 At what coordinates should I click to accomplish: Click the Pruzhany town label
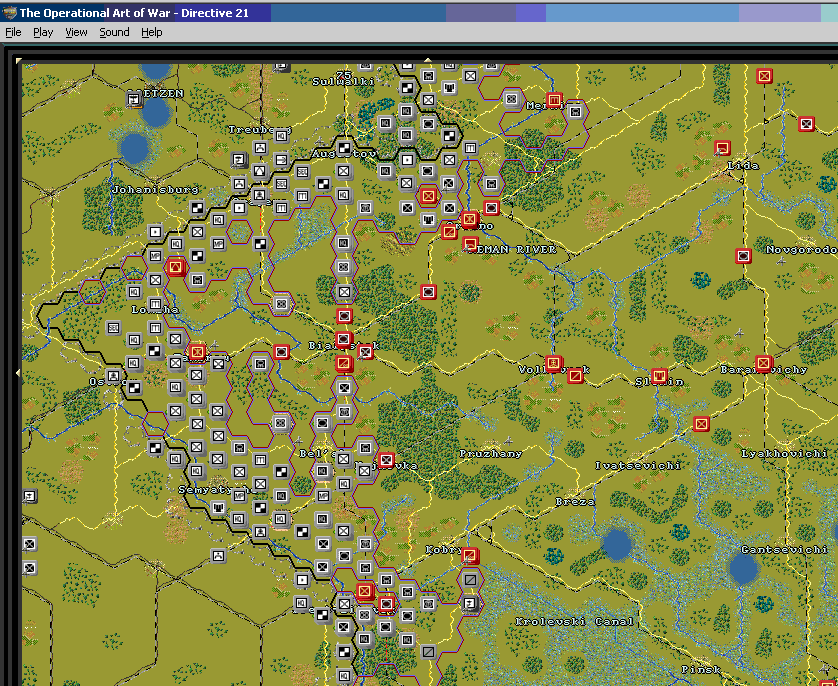pos(491,454)
